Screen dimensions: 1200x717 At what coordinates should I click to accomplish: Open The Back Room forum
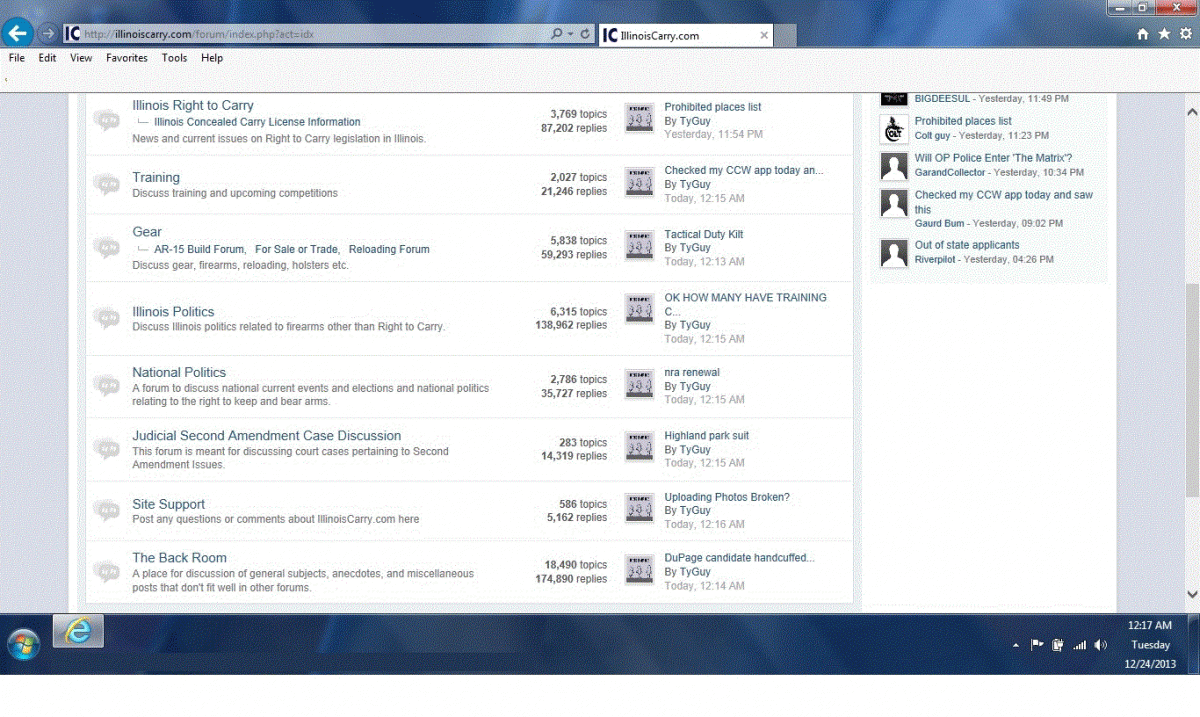pos(180,558)
